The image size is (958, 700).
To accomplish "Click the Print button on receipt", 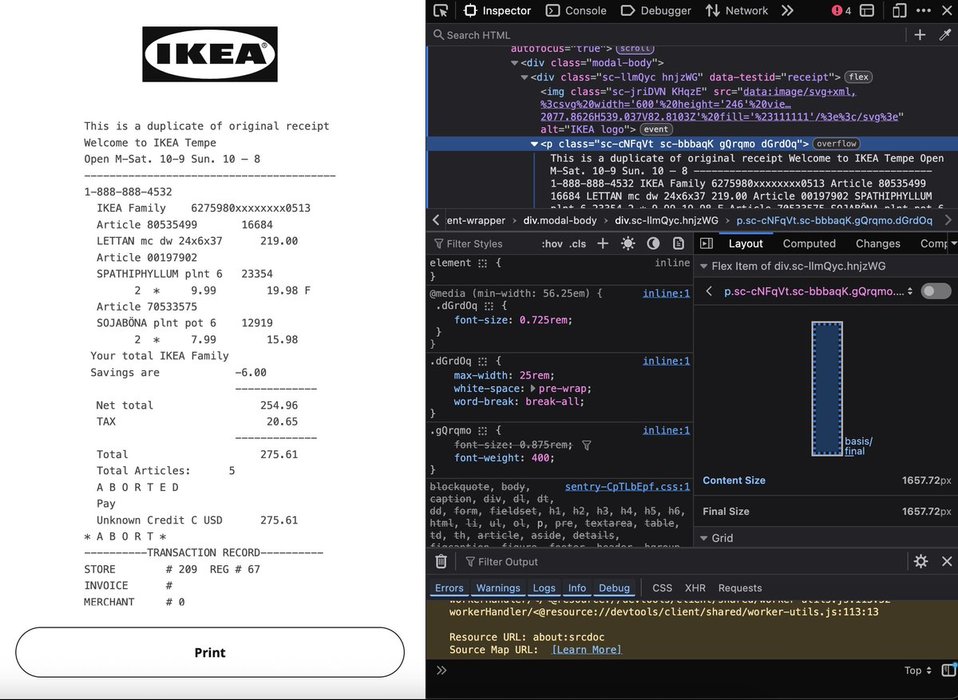I will 210,652.
